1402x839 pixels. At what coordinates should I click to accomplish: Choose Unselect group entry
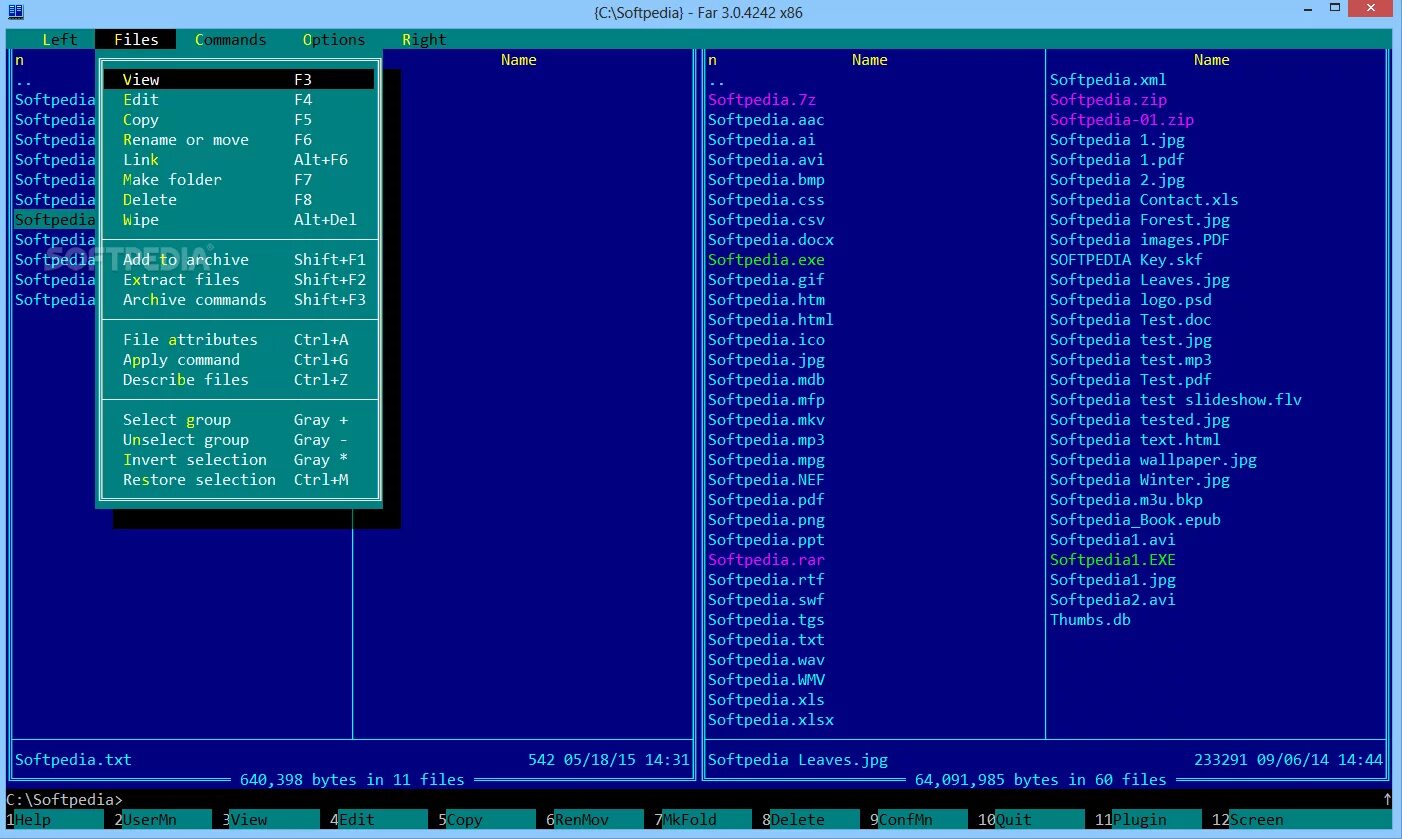click(x=239, y=440)
